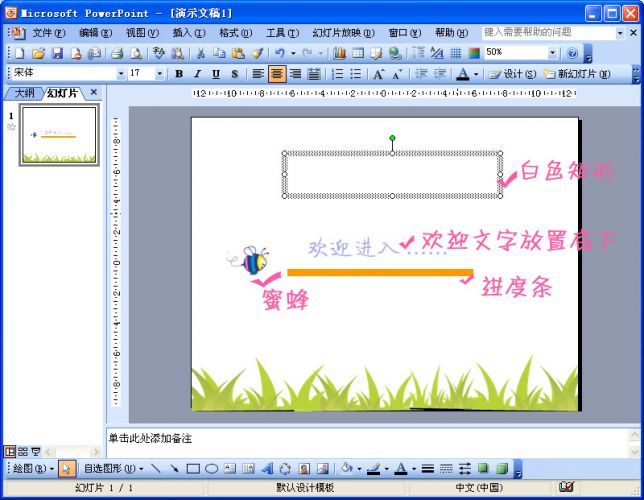Select the Oval drawing tool
The image size is (644, 500).
(211, 468)
